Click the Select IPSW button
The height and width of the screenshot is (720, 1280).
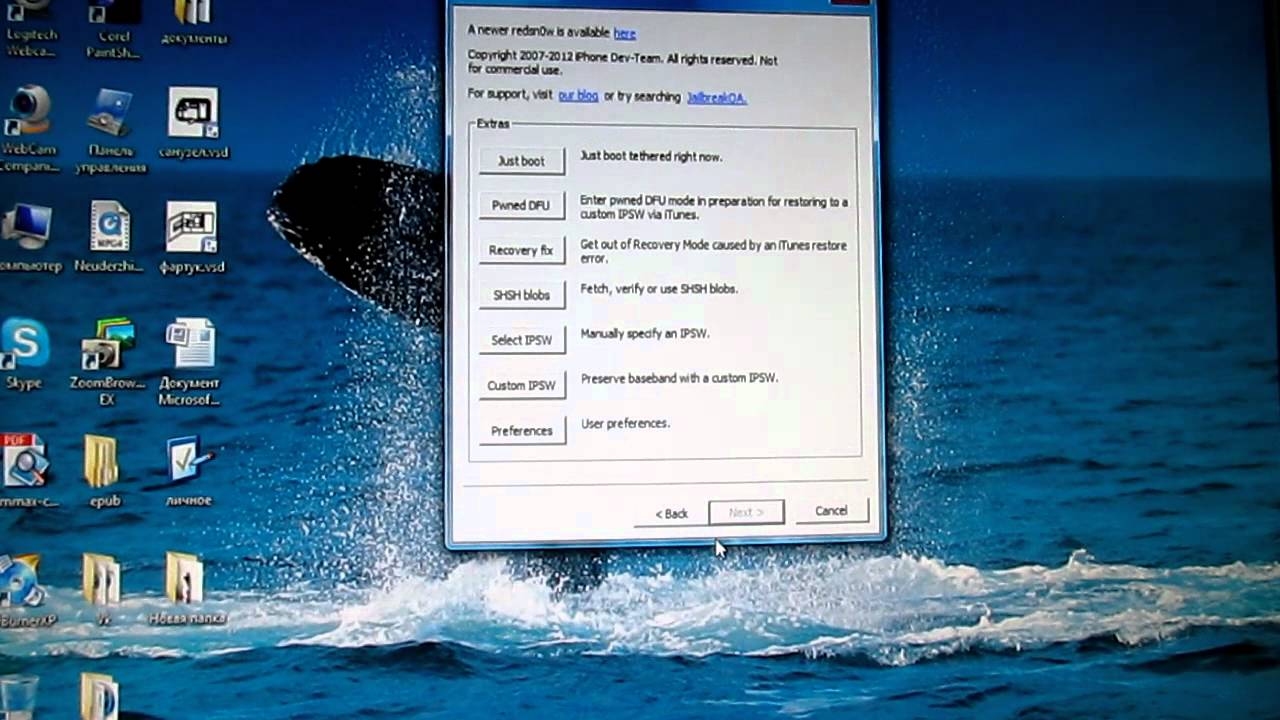tap(521, 340)
